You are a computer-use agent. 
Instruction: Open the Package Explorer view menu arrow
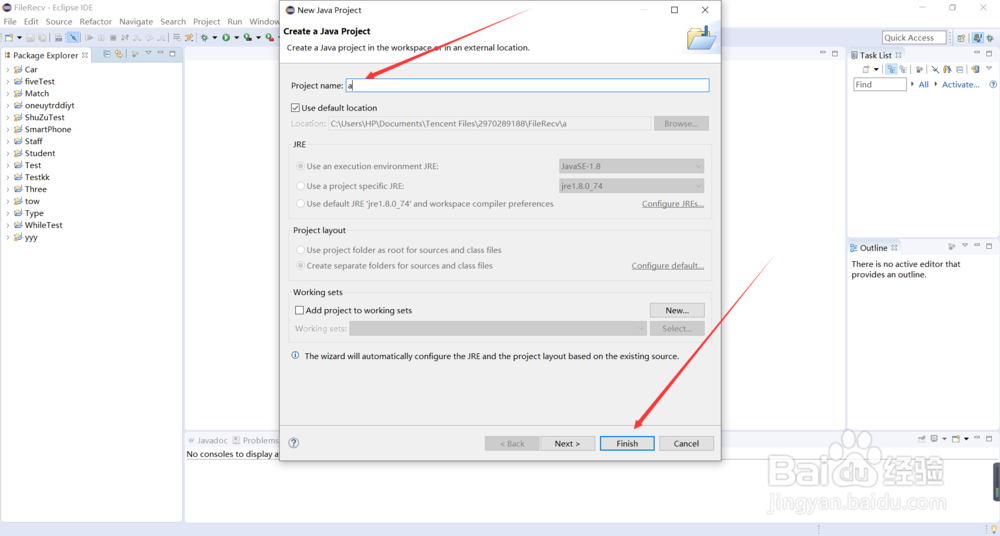tap(148, 54)
